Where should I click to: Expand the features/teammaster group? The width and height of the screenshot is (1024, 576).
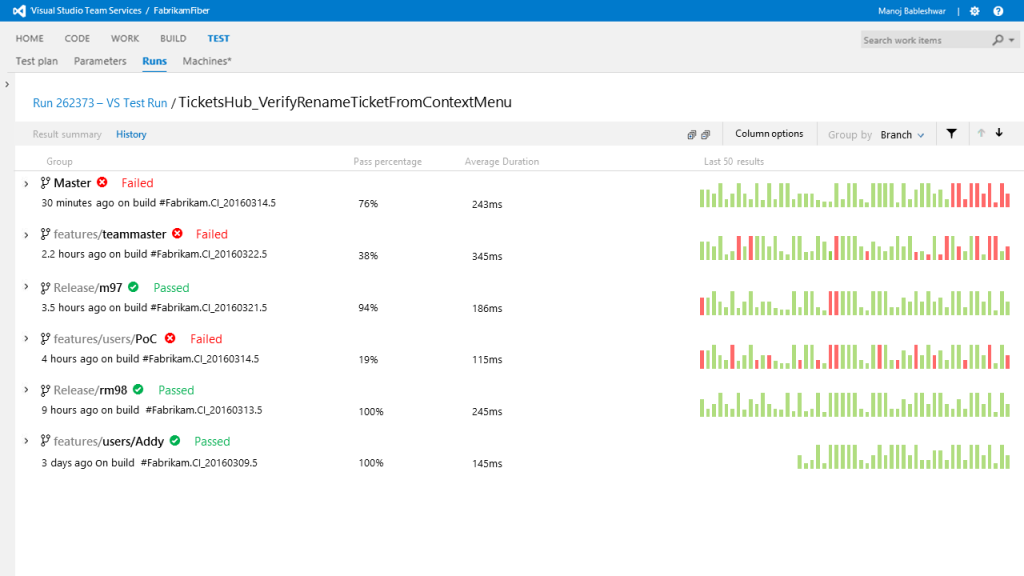[x=26, y=234]
